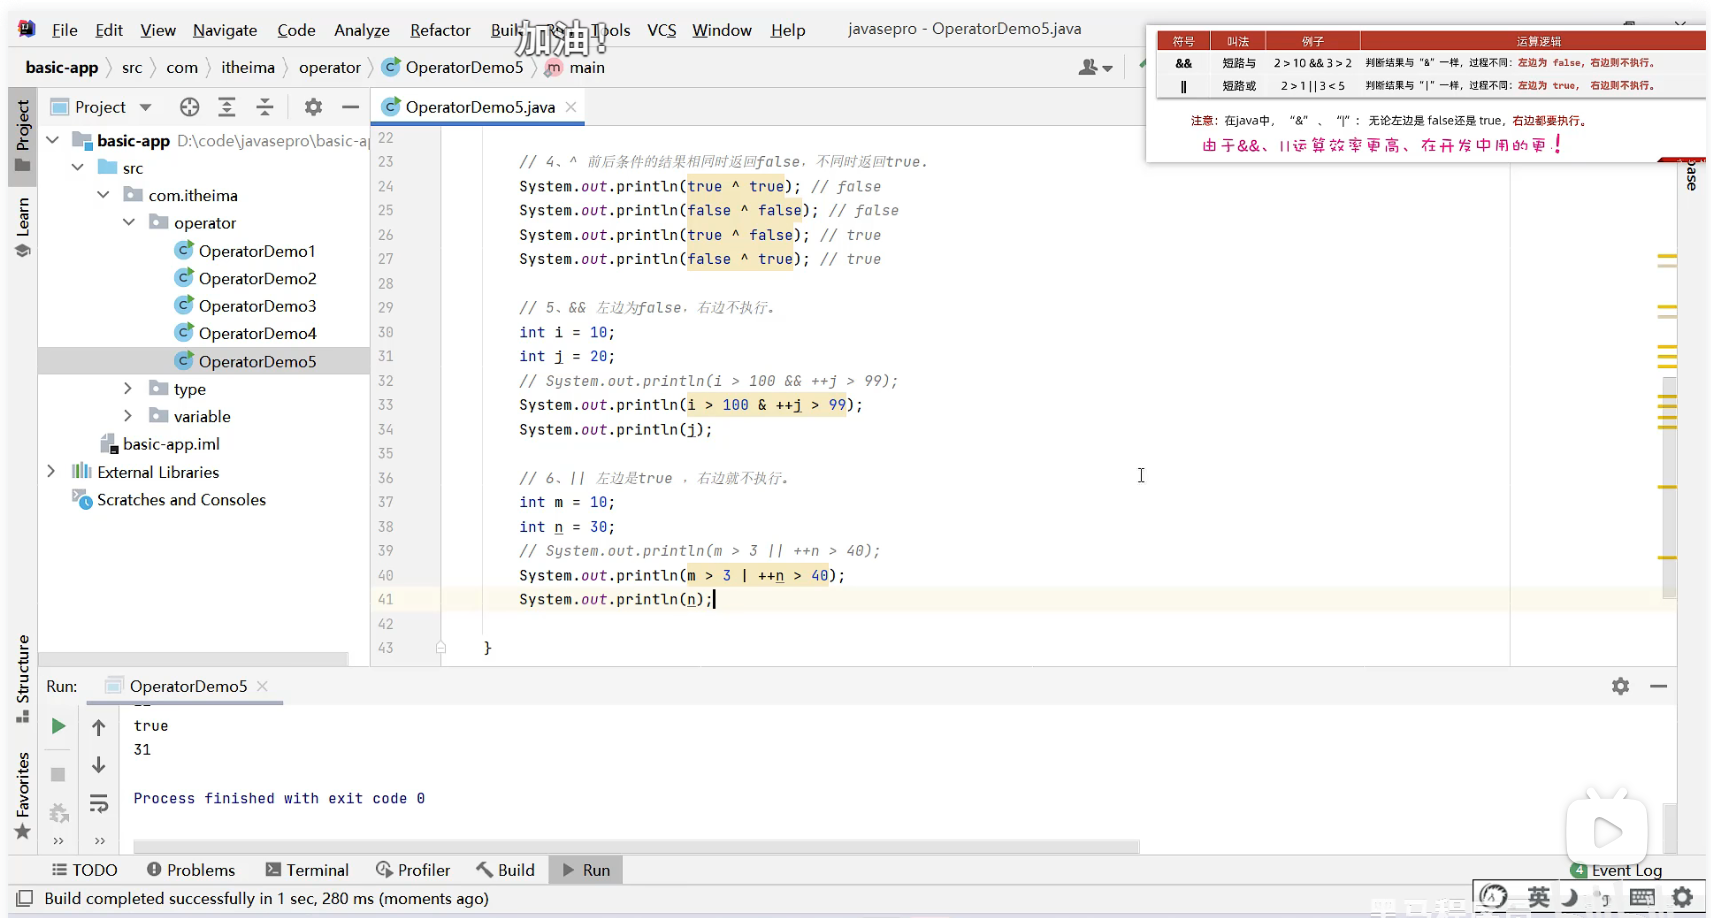Click the IME settings gear icon

[x=1683, y=897]
